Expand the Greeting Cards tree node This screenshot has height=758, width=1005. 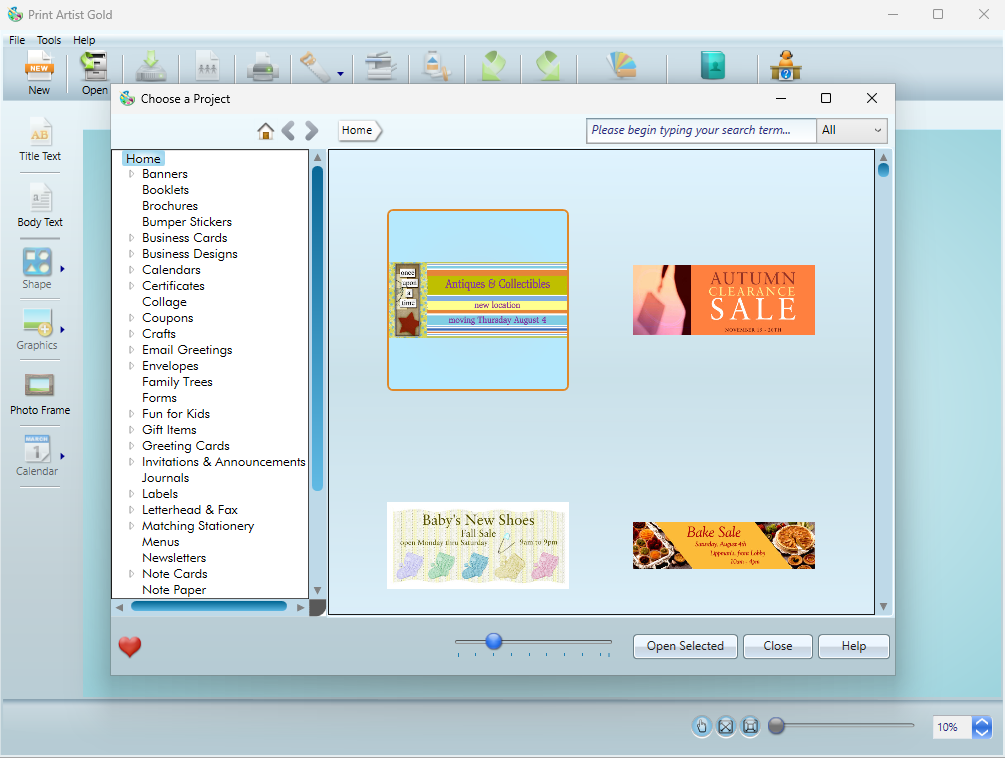(131, 446)
